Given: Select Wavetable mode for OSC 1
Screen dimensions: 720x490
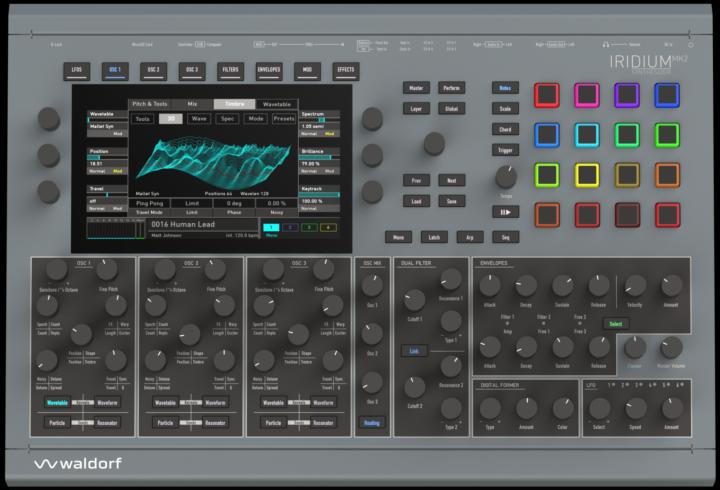Looking at the screenshot, I should click(57, 403).
